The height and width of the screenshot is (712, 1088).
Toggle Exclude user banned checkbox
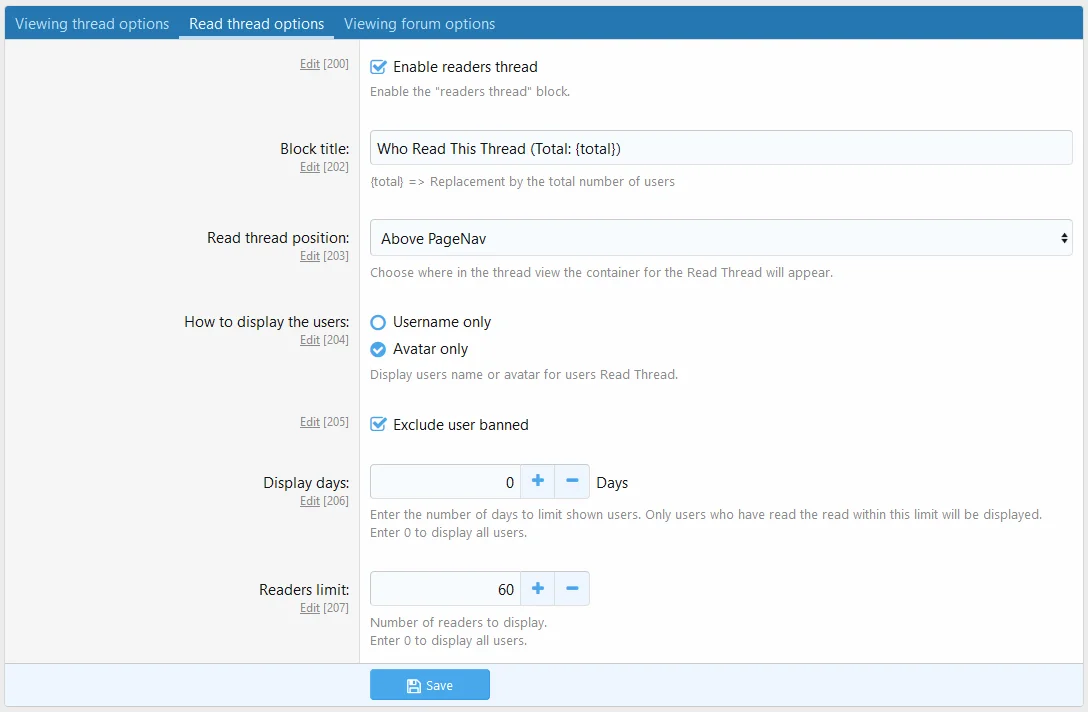378,425
